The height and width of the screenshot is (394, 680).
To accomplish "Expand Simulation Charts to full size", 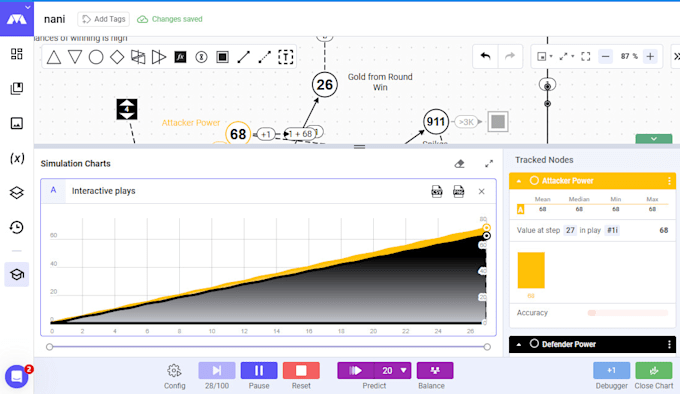I will pos(489,164).
